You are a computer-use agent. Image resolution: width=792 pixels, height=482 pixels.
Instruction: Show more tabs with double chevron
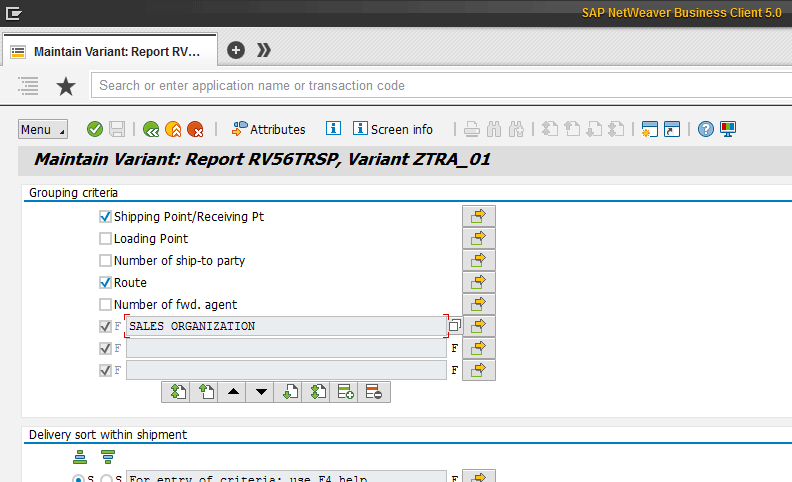(264, 50)
